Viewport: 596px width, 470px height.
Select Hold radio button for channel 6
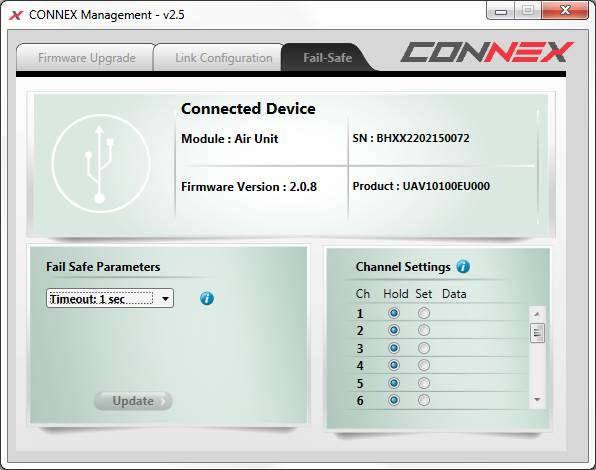point(394,400)
